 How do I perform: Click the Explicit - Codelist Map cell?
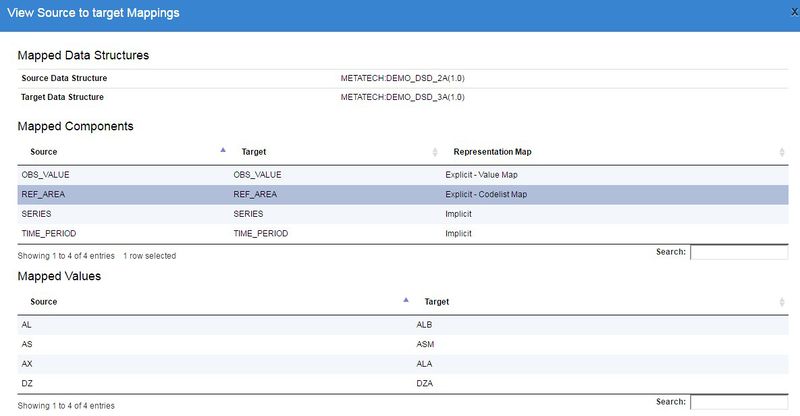[x=486, y=194]
